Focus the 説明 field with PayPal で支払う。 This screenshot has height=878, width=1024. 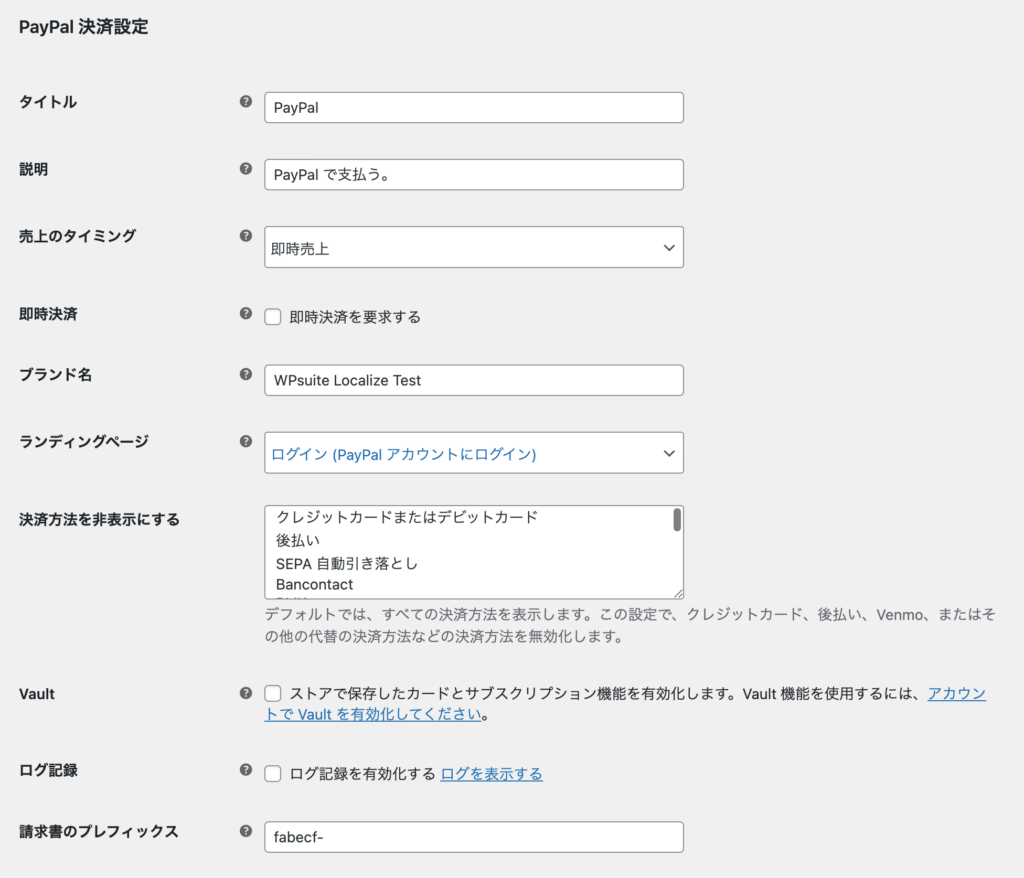(x=473, y=174)
